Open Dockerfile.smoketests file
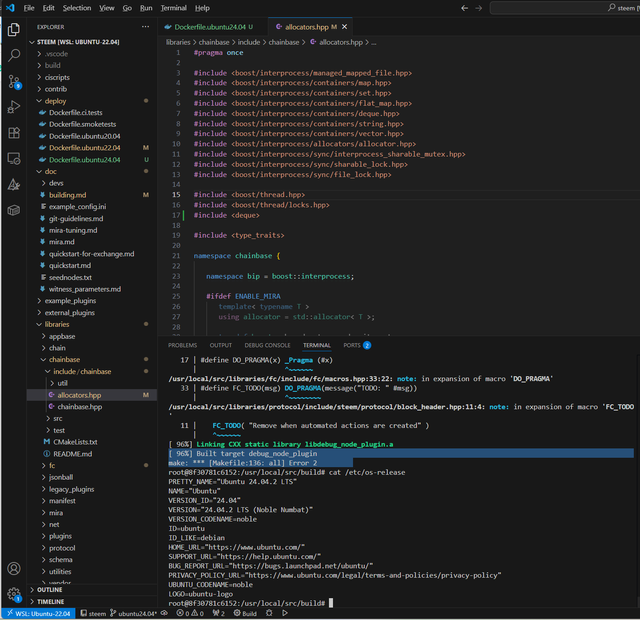Viewport: 640px width, 620px height. pyautogui.click(x=82, y=124)
